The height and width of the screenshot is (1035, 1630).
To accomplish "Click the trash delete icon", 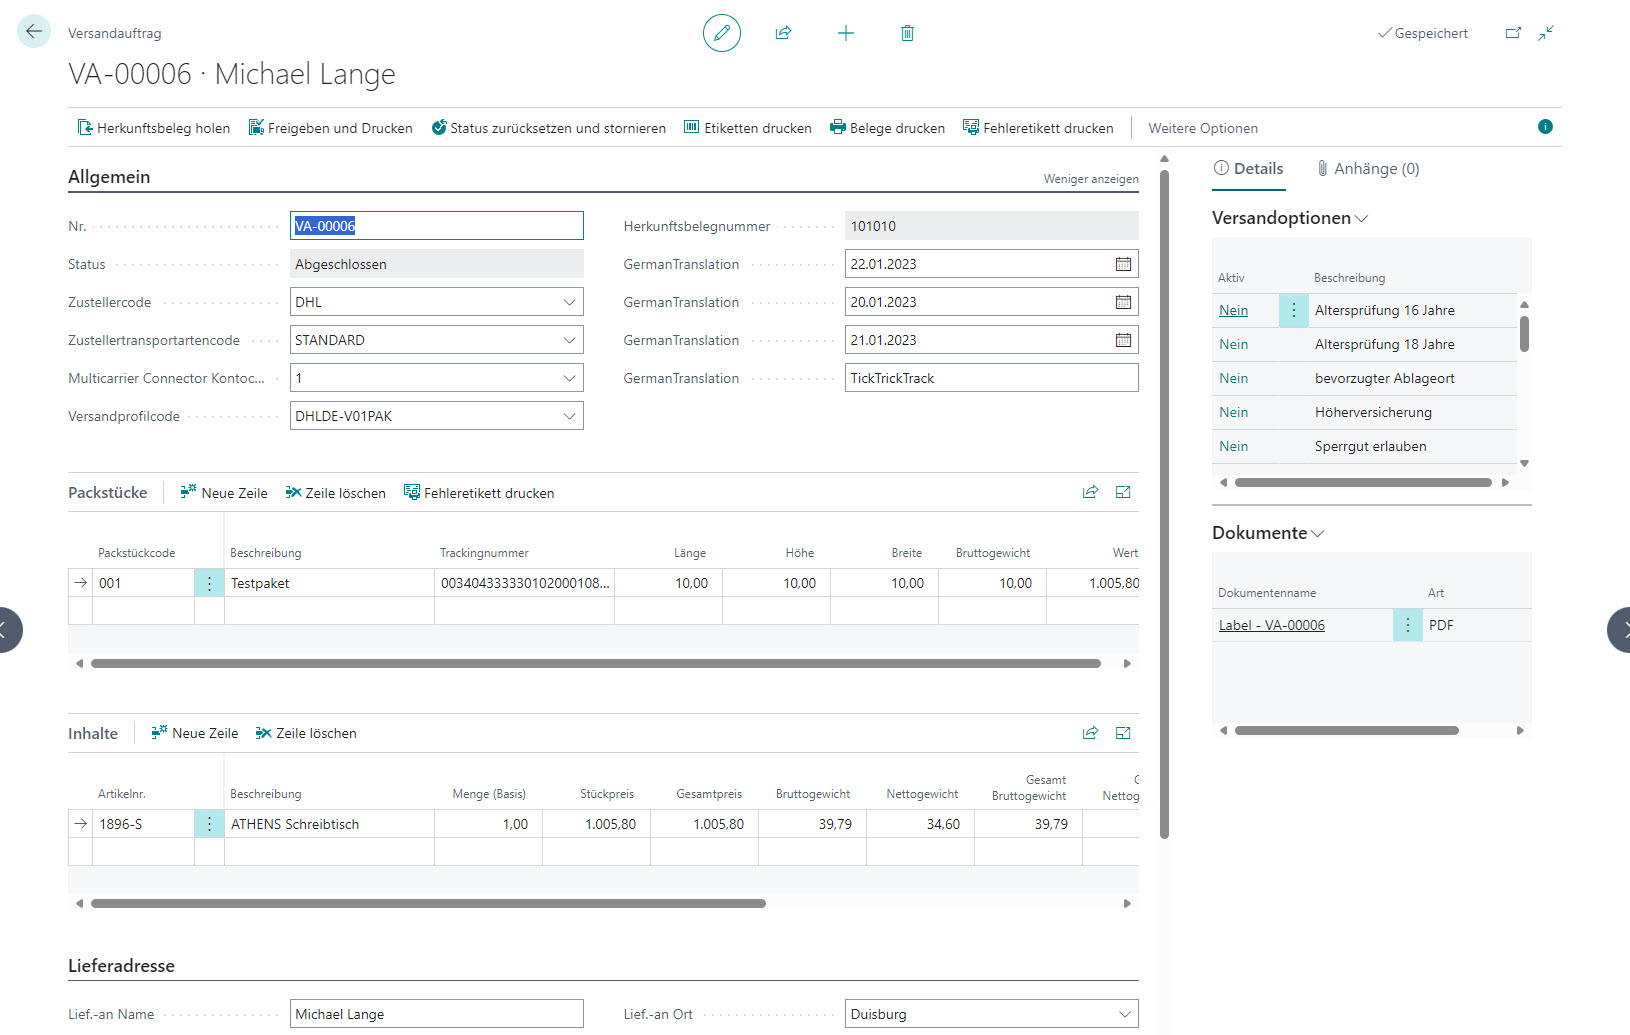I will coord(907,33).
